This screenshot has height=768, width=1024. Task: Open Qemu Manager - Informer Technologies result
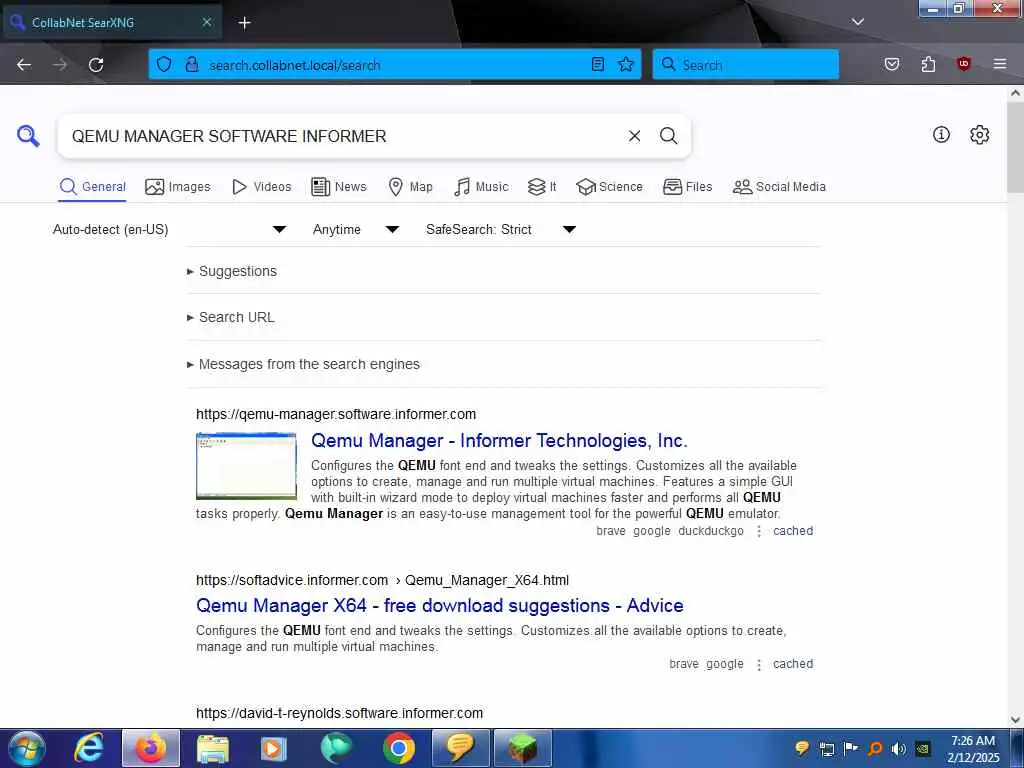499,441
